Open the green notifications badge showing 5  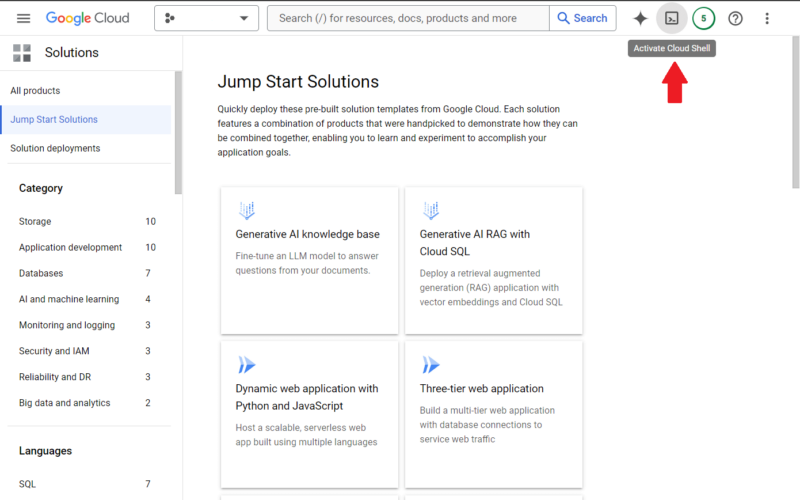click(x=704, y=19)
